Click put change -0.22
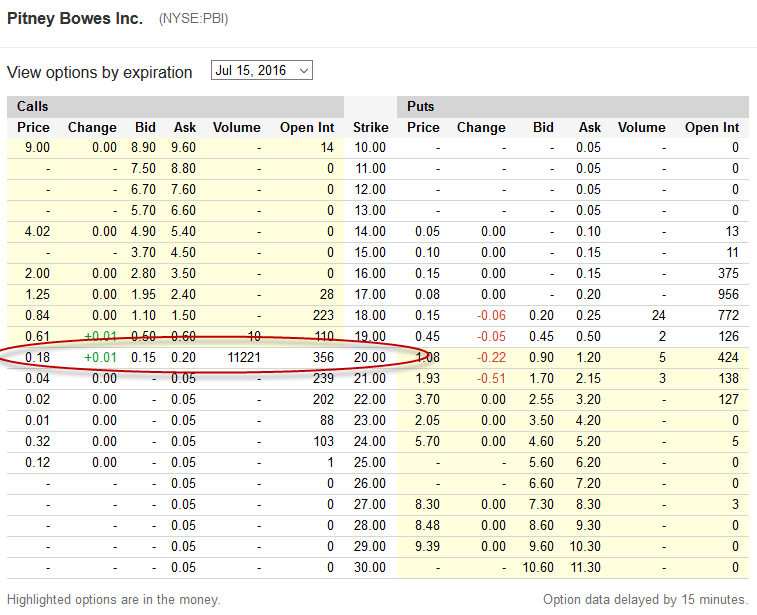 491,357
